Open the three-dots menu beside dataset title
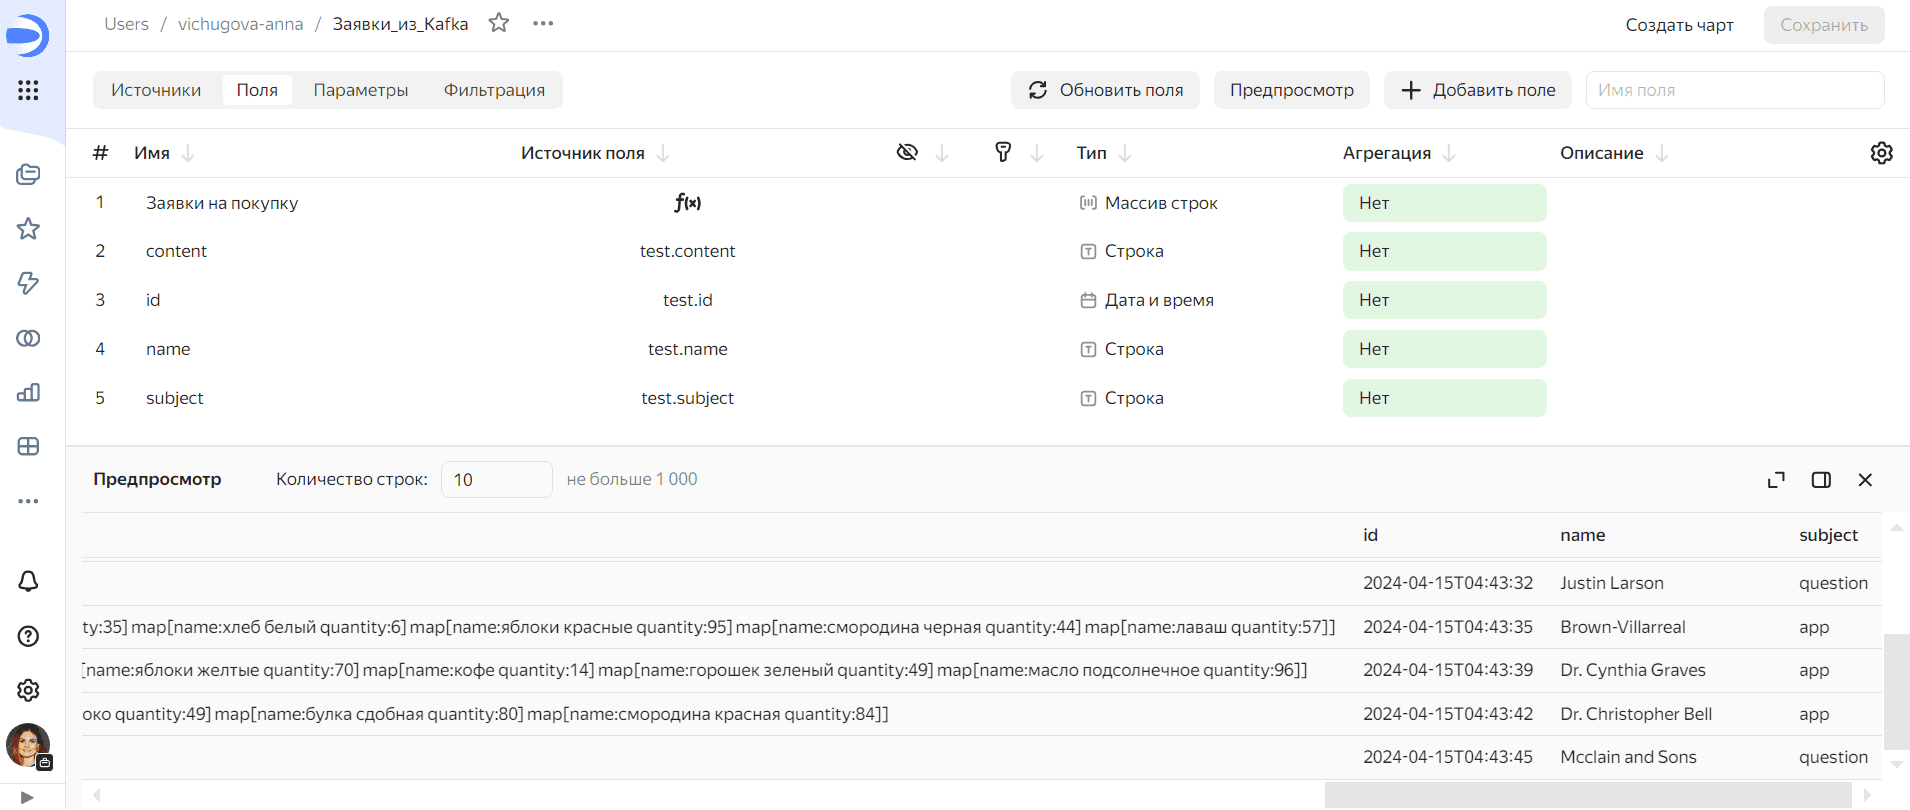This screenshot has width=1910, height=810. coord(543,23)
